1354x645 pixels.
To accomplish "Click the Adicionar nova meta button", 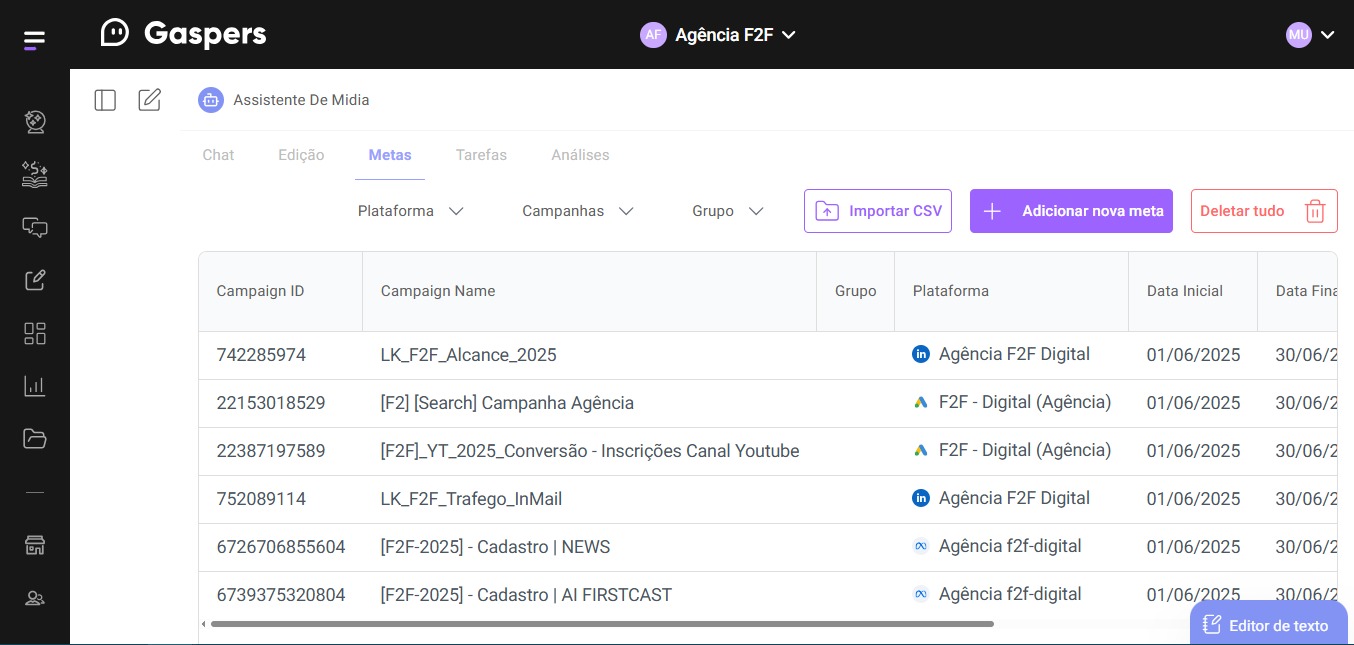I will [1071, 211].
